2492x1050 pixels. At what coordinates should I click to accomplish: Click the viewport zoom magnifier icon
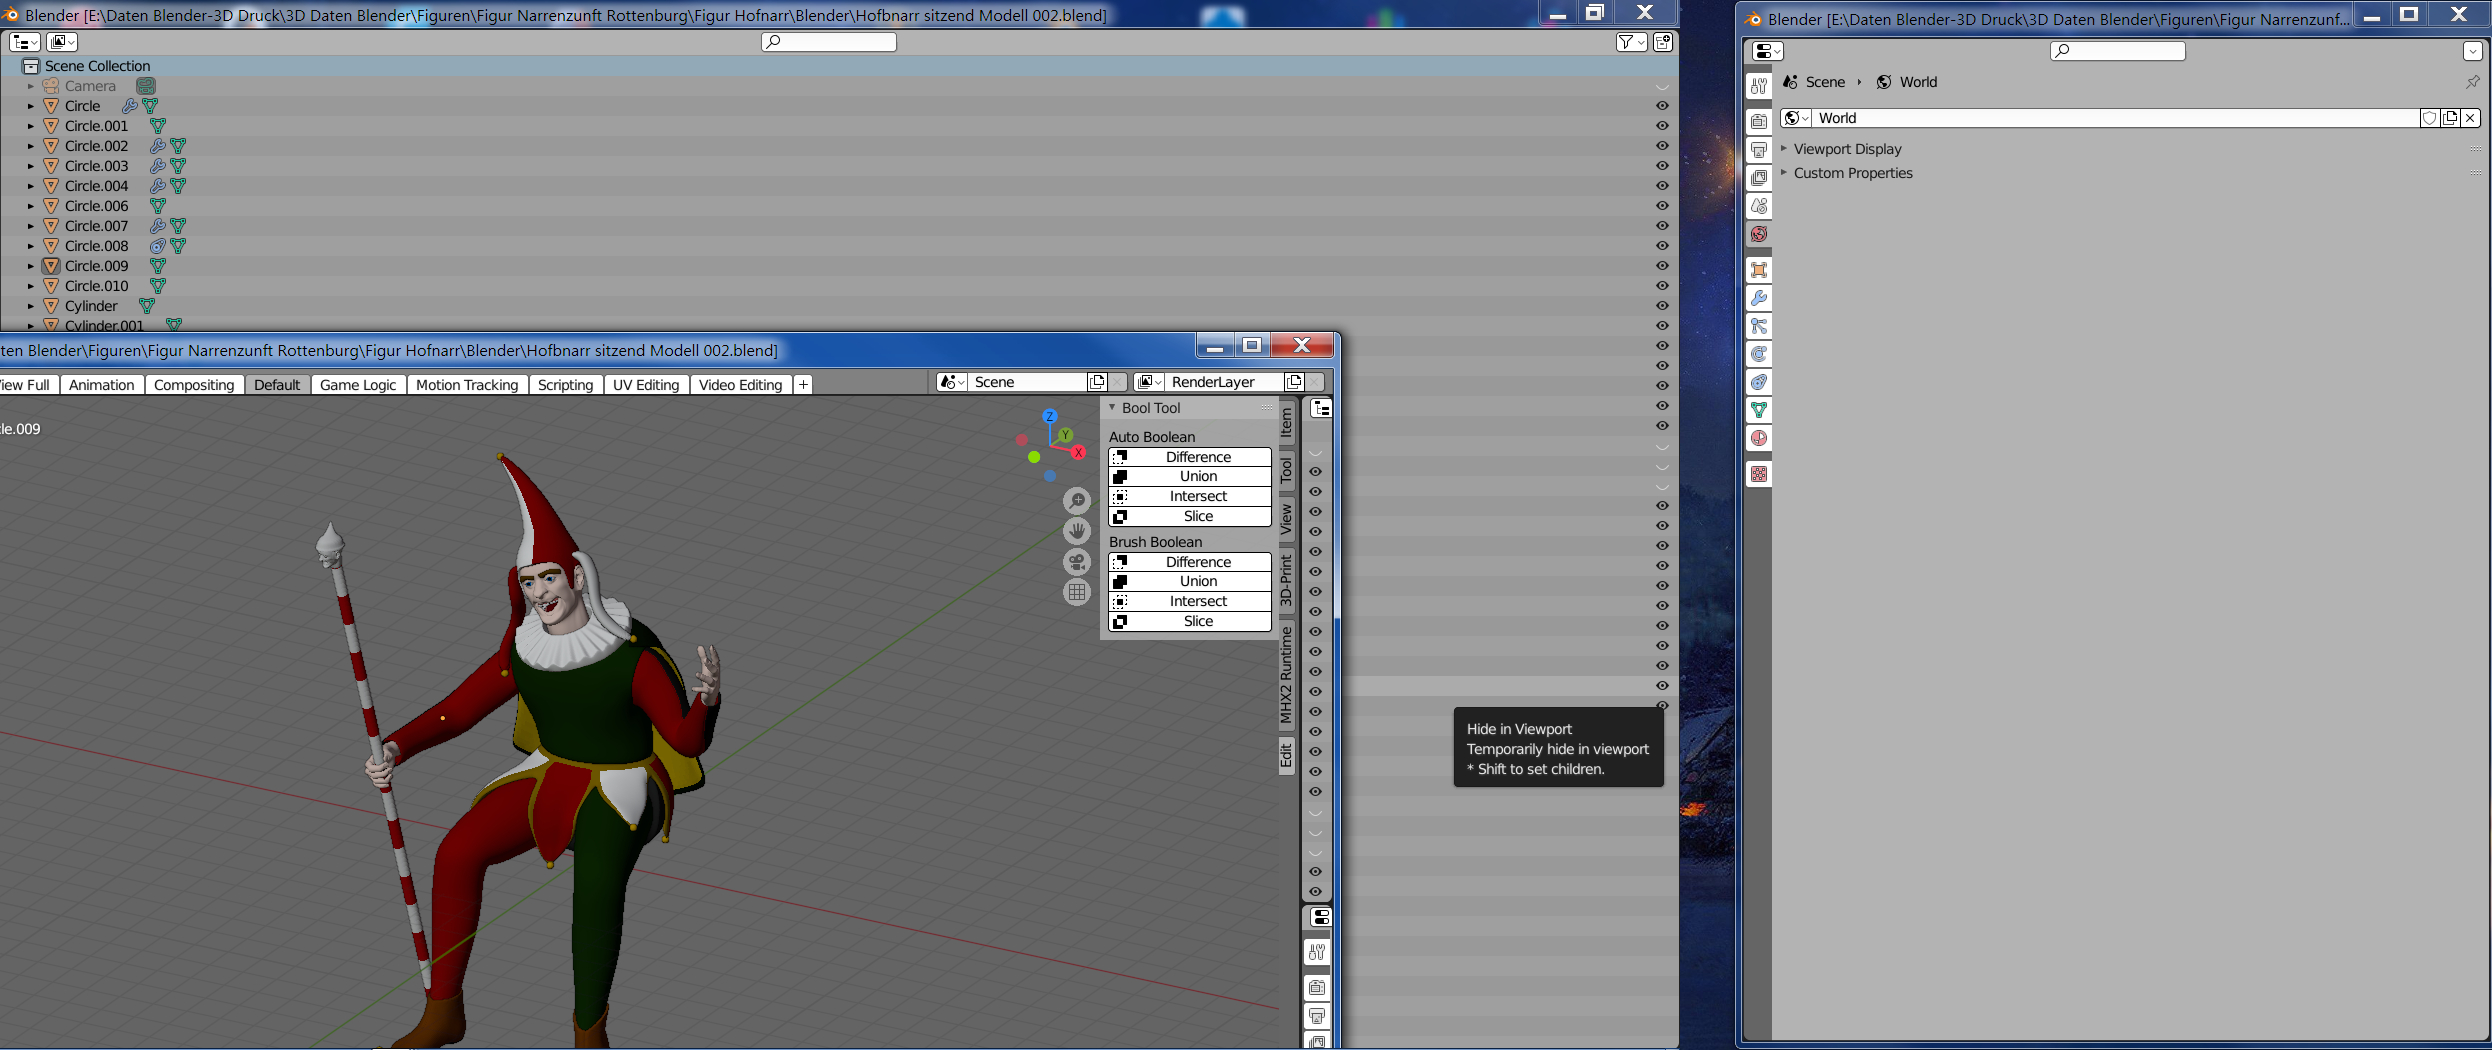click(x=1076, y=501)
